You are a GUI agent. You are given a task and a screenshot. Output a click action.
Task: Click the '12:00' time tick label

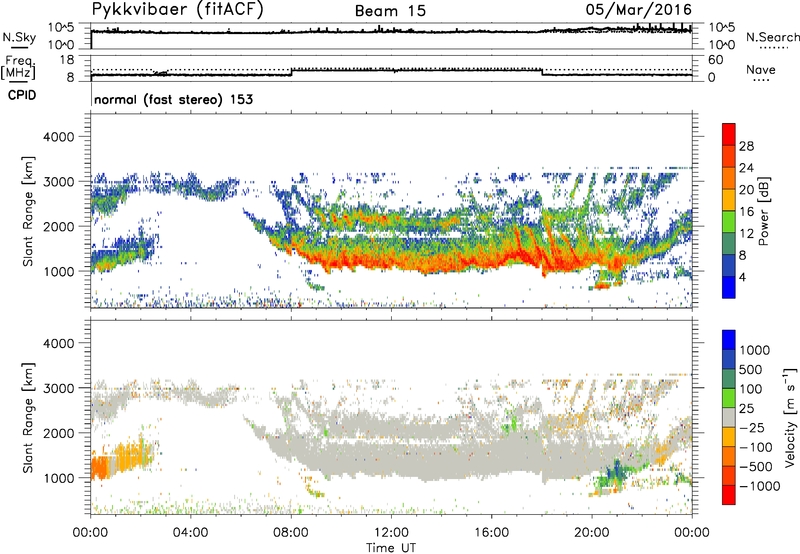click(391, 533)
